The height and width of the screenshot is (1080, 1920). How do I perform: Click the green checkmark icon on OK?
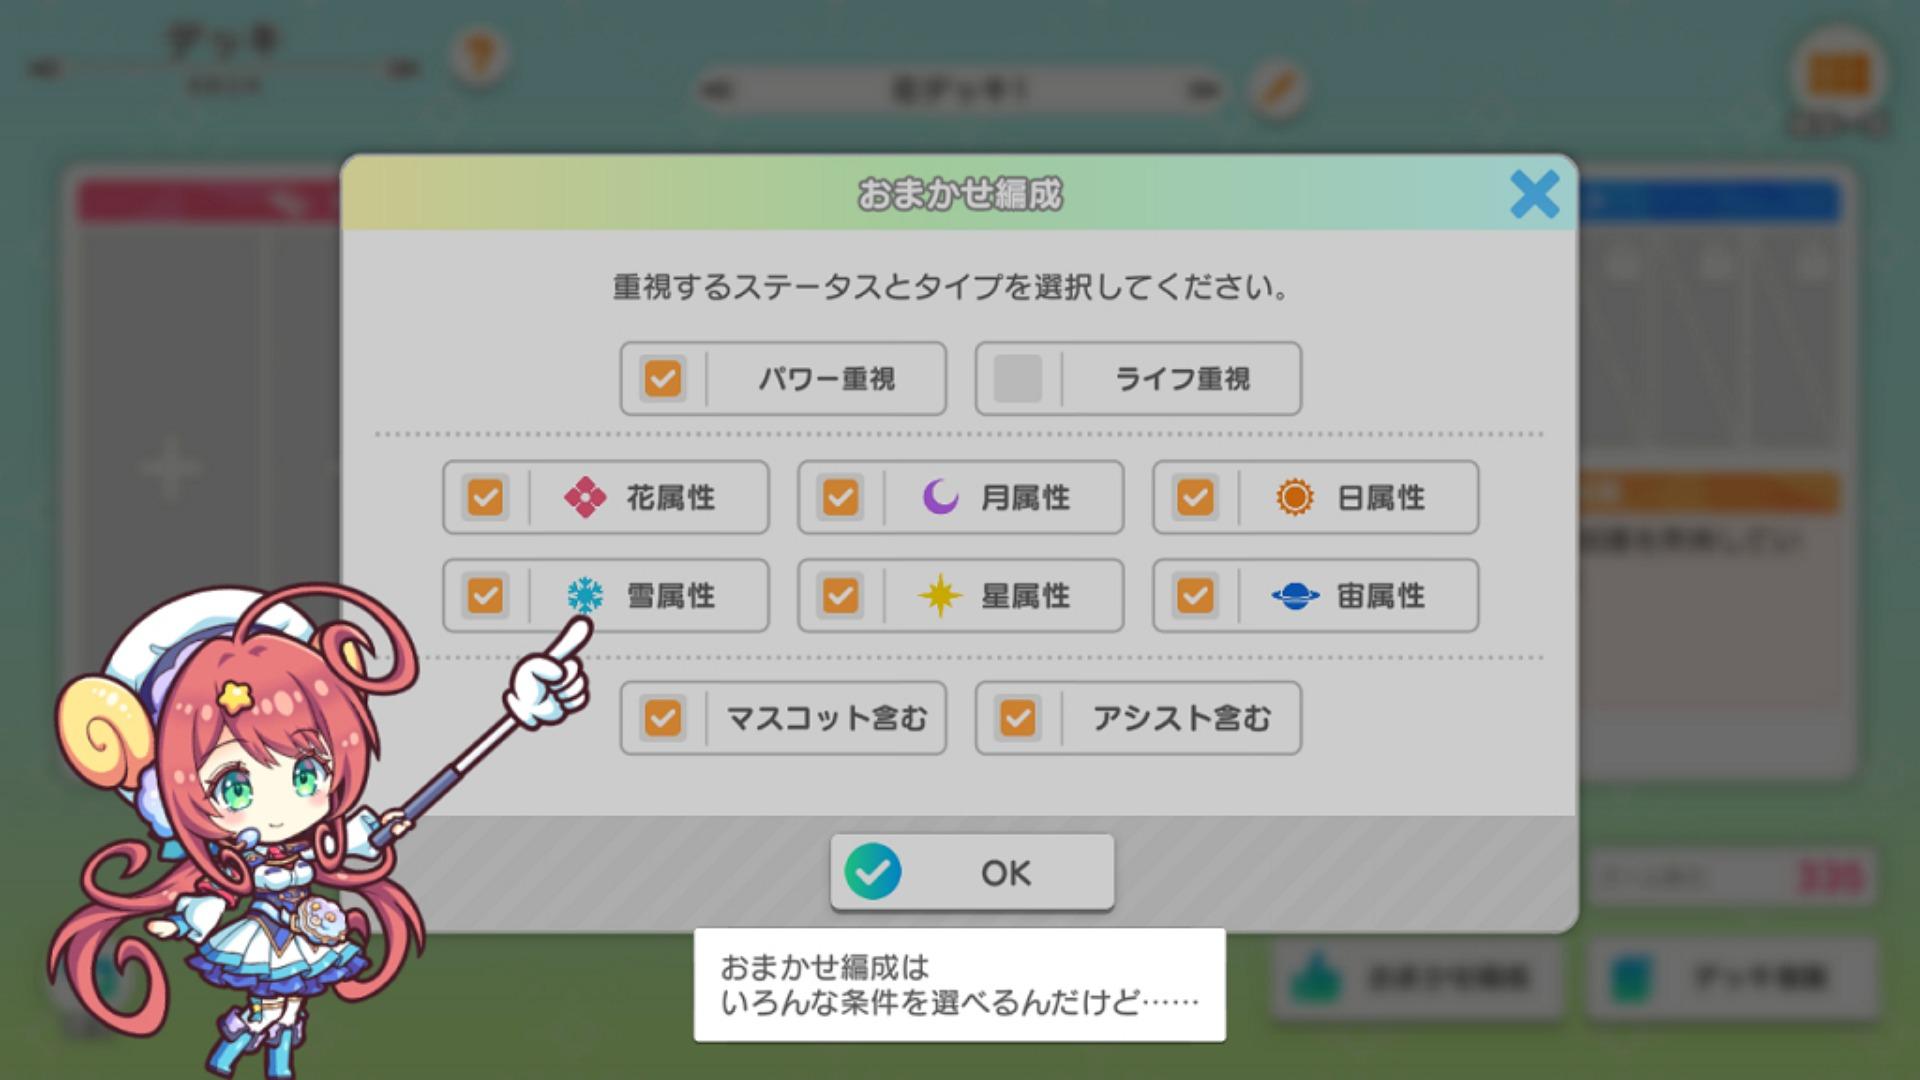click(872, 872)
